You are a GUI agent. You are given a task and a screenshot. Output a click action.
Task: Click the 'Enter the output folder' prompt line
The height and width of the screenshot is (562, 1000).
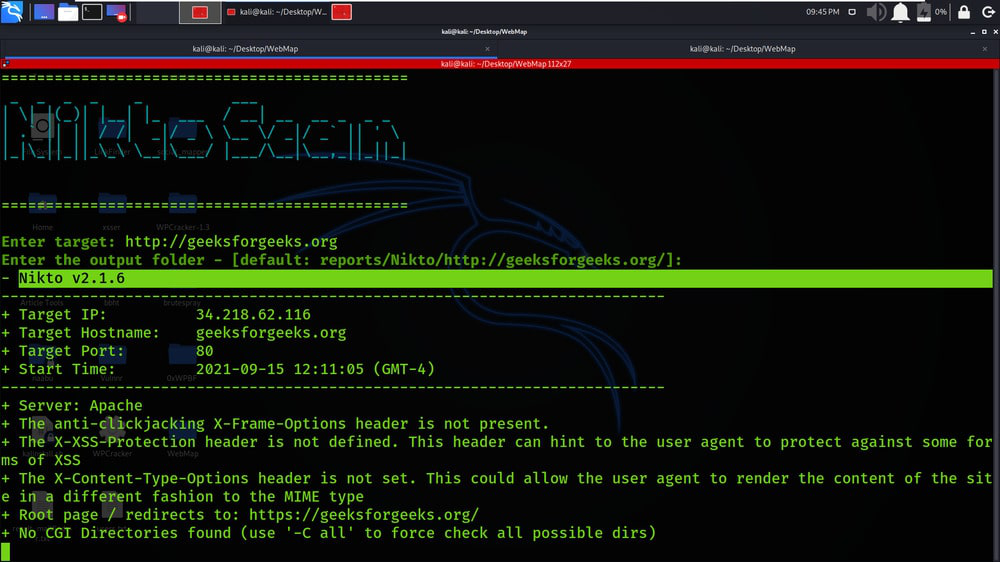[x=342, y=260]
